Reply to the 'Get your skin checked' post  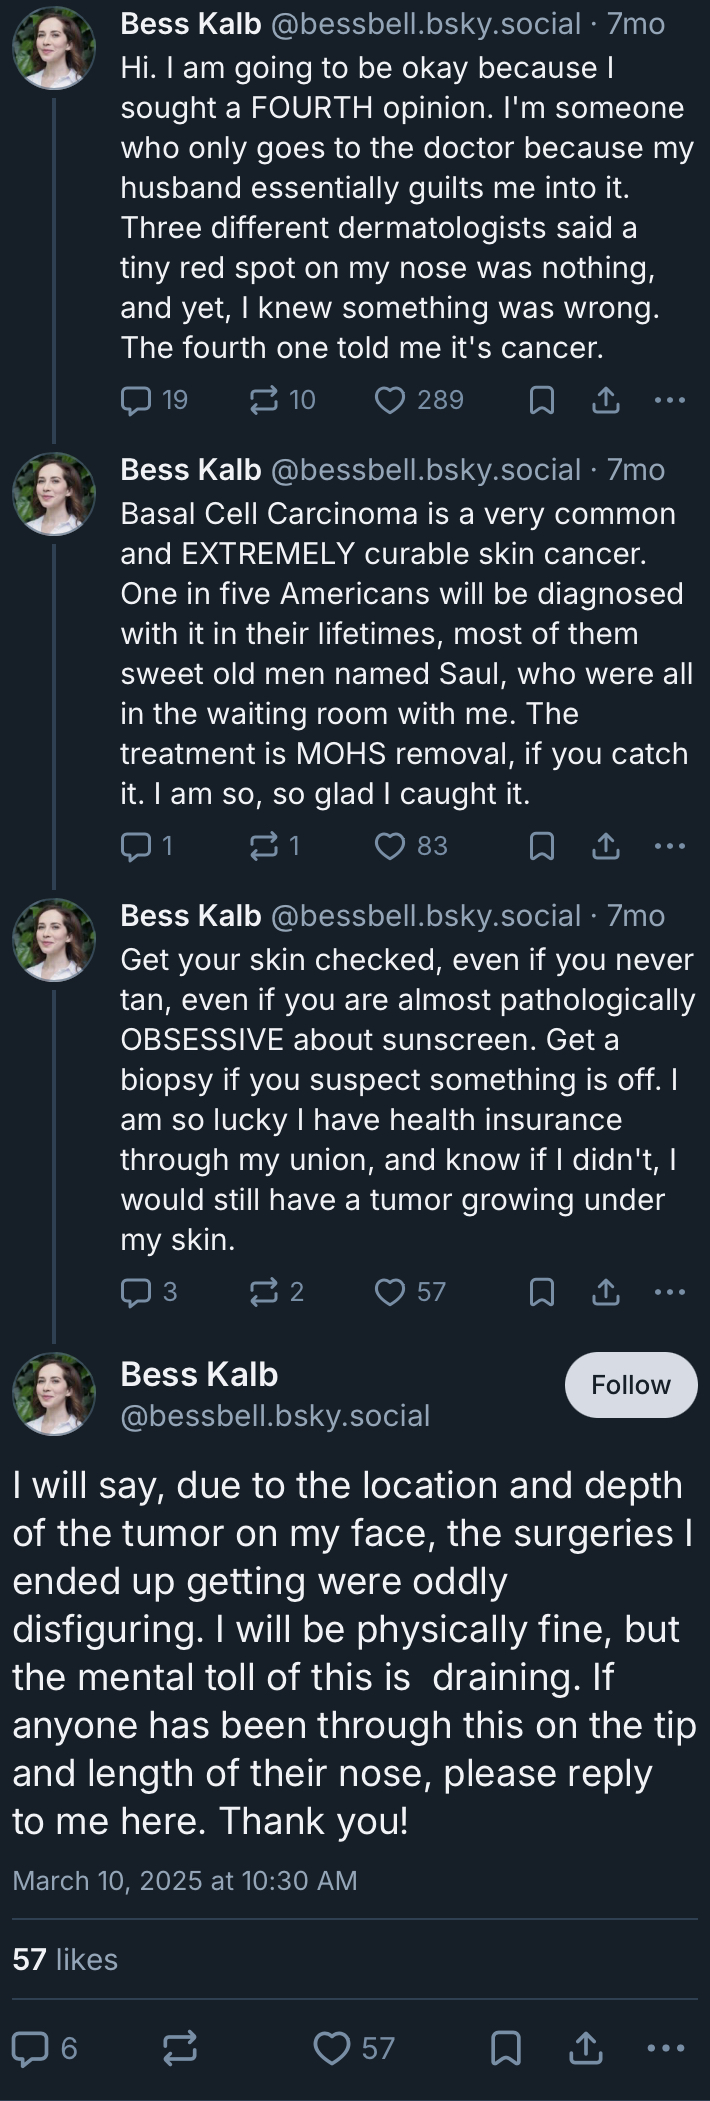(x=136, y=1292)
